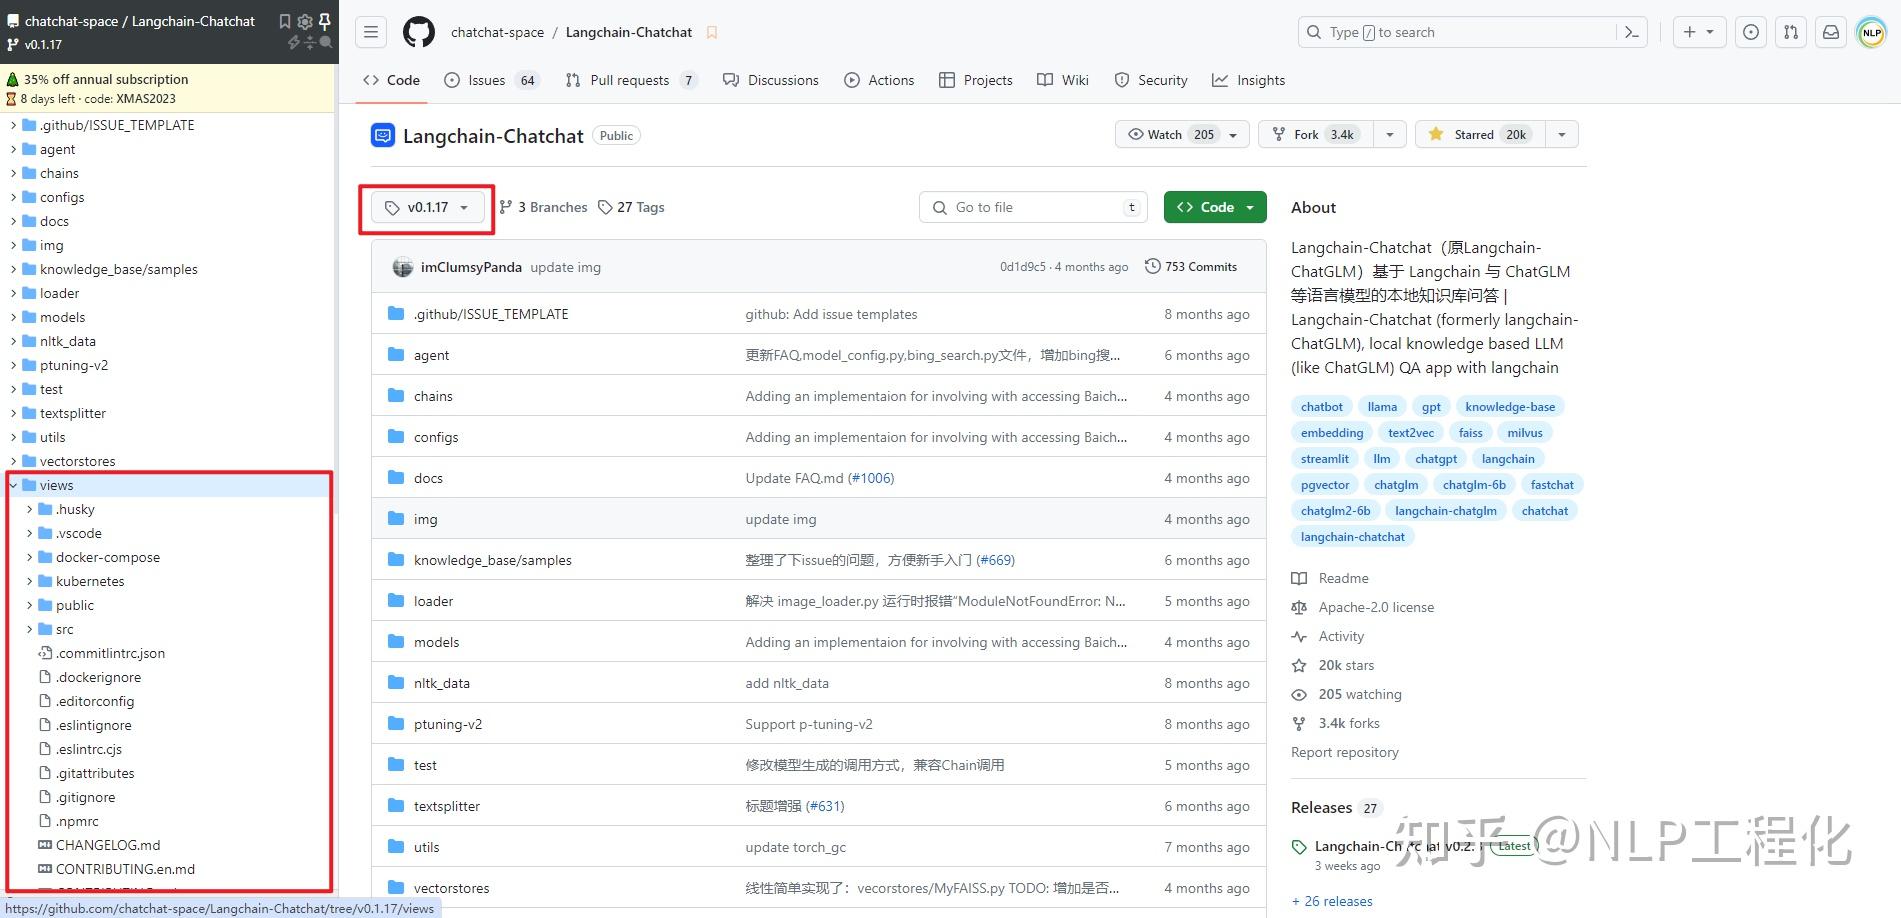View commit history via the 753 Commits icon
The width and height of the screenshot is (1901, 918).
tap(1190, 266)
